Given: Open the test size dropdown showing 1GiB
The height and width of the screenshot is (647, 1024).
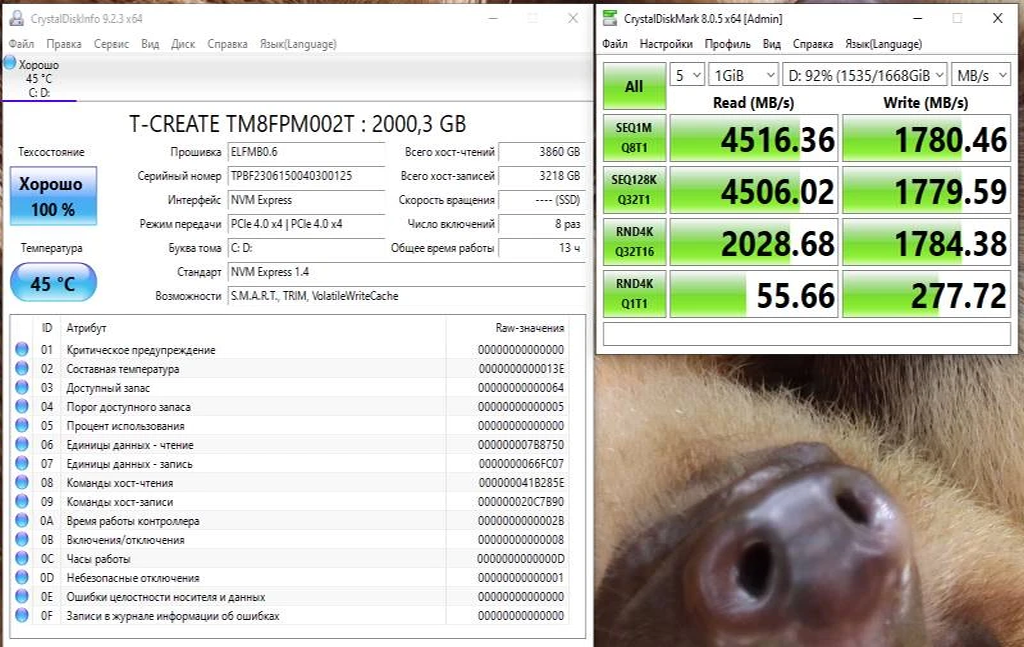Looking at the screenshot, I should pyautogui.click(x=744, y=75).
